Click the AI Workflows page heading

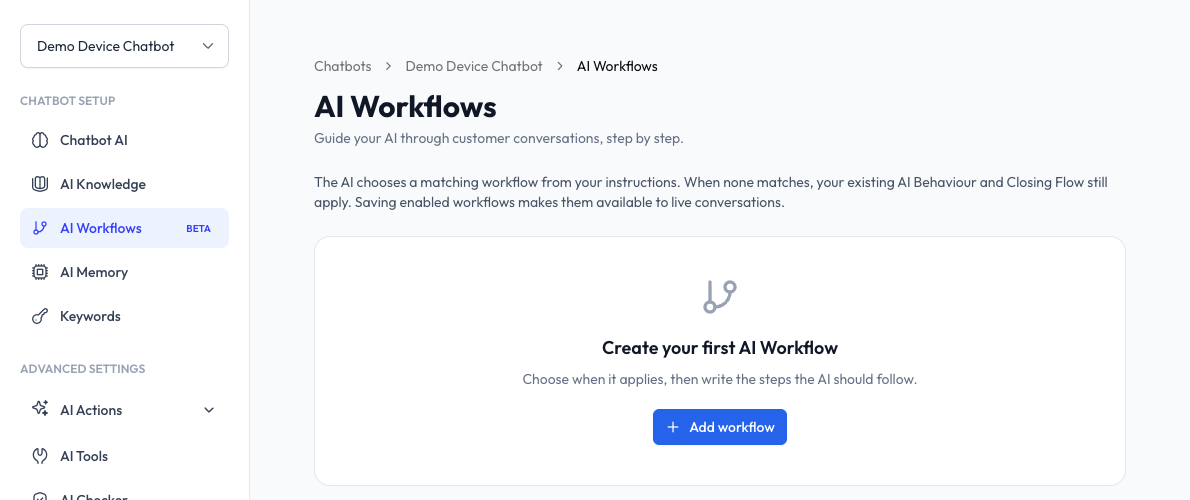click(x=405, y=107)
